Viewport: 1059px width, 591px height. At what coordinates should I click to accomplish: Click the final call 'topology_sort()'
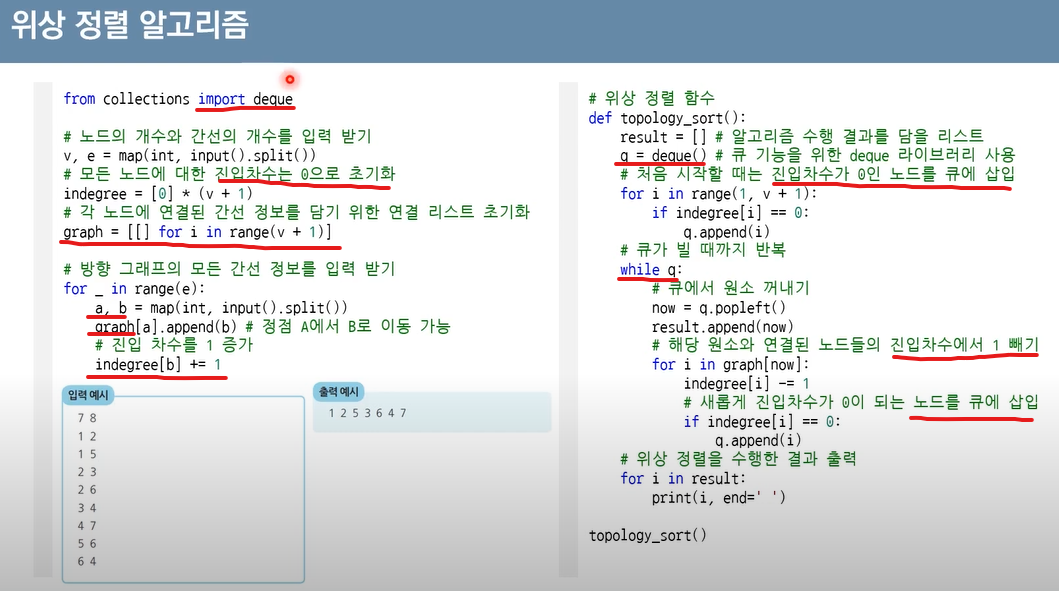tap(647, 536)
